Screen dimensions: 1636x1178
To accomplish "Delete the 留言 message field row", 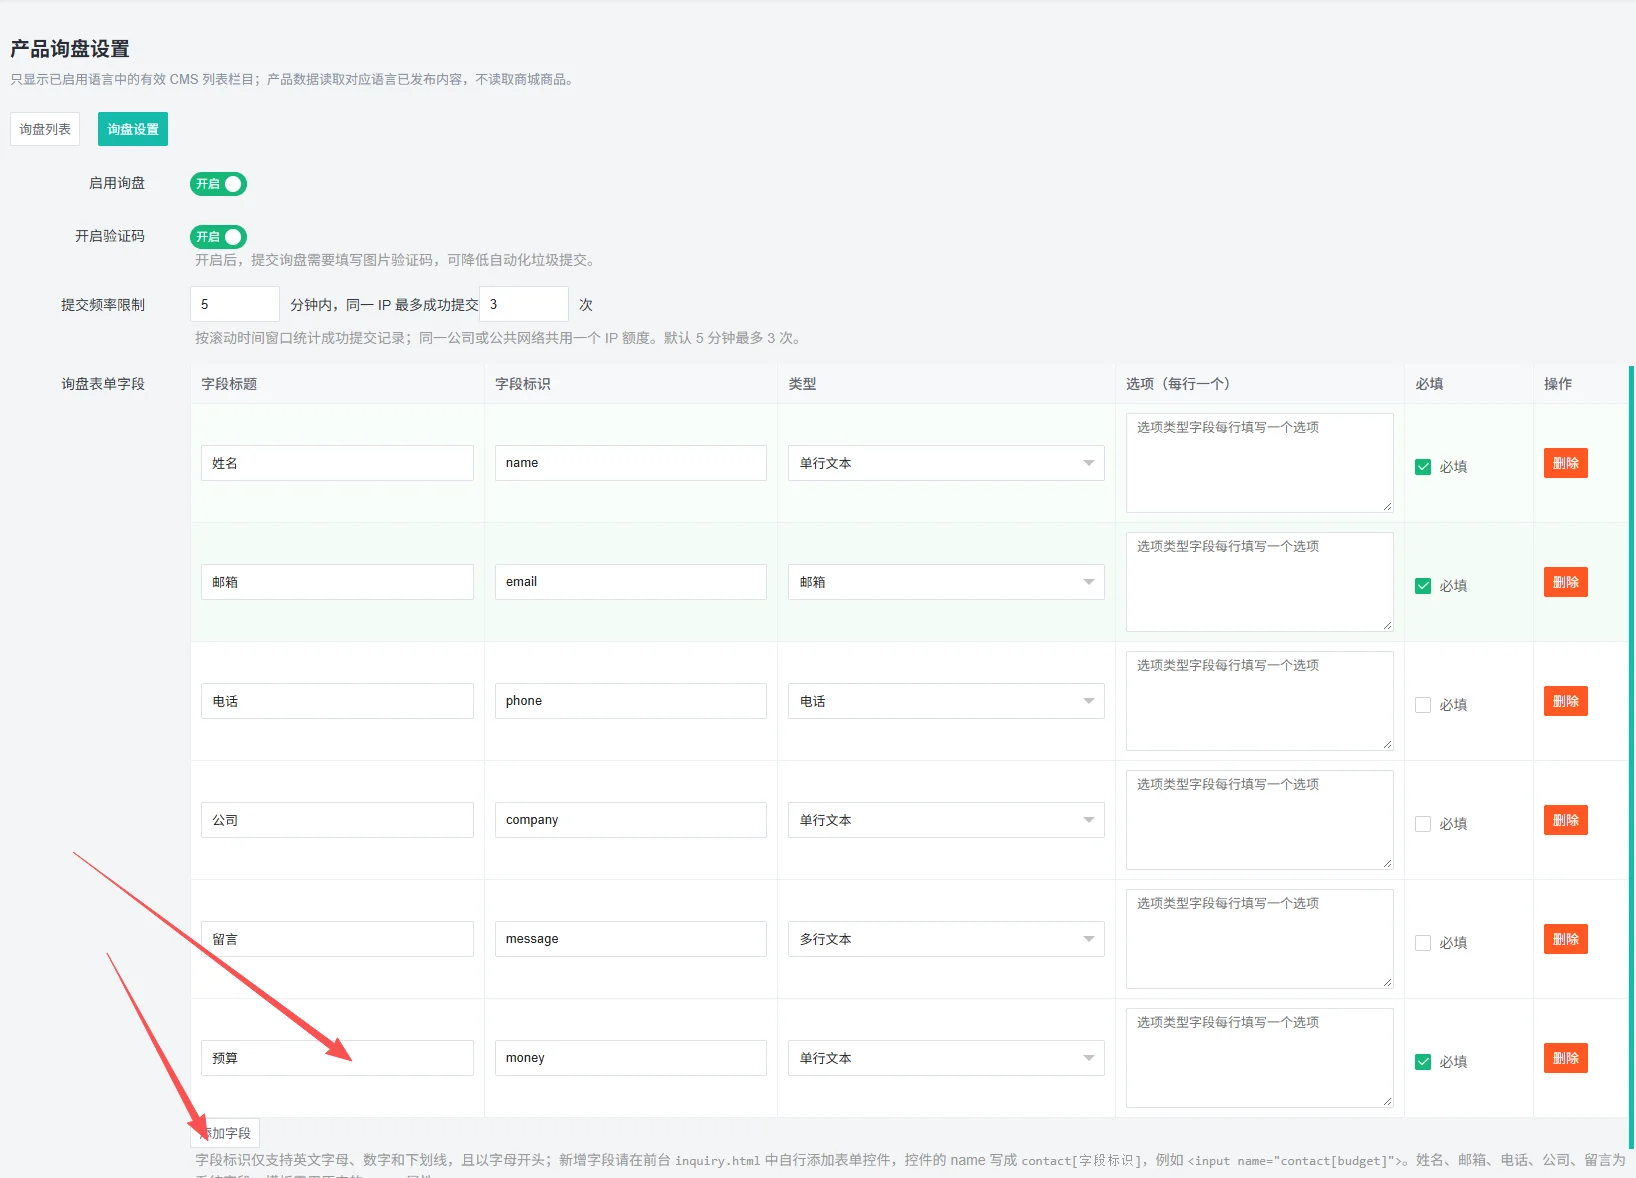I will click(1566, 939).
